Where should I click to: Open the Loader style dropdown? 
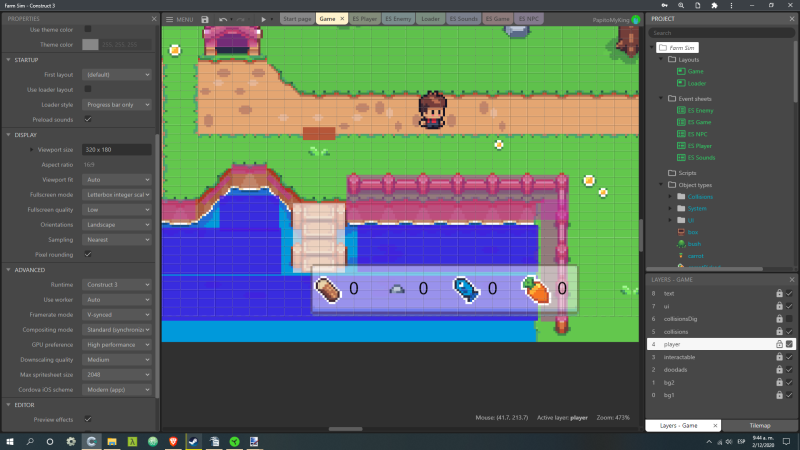(117, 104)
